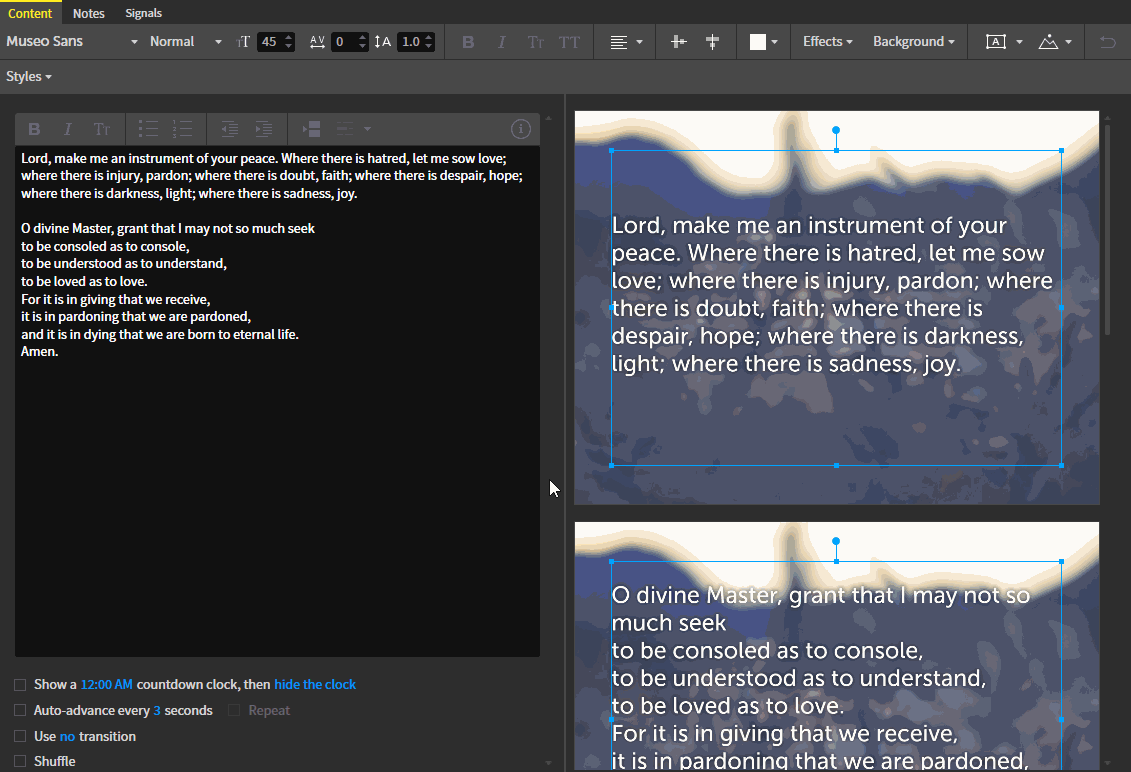Screen dimensions: 1131x772
Task: Enable the countdown clock checkbox
Action: [20, 685]
